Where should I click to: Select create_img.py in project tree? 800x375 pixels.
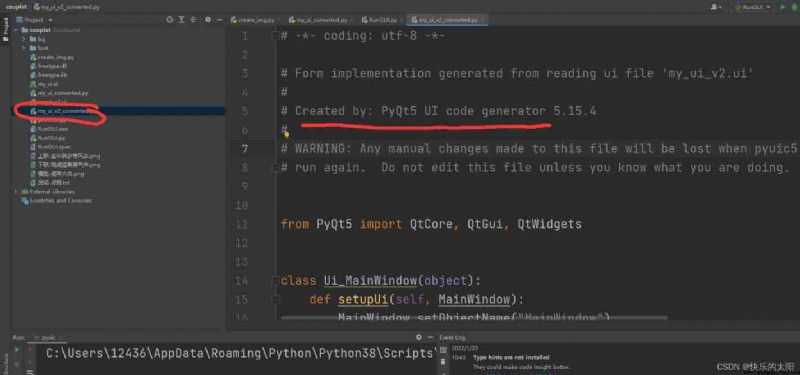tap(55, 57)
